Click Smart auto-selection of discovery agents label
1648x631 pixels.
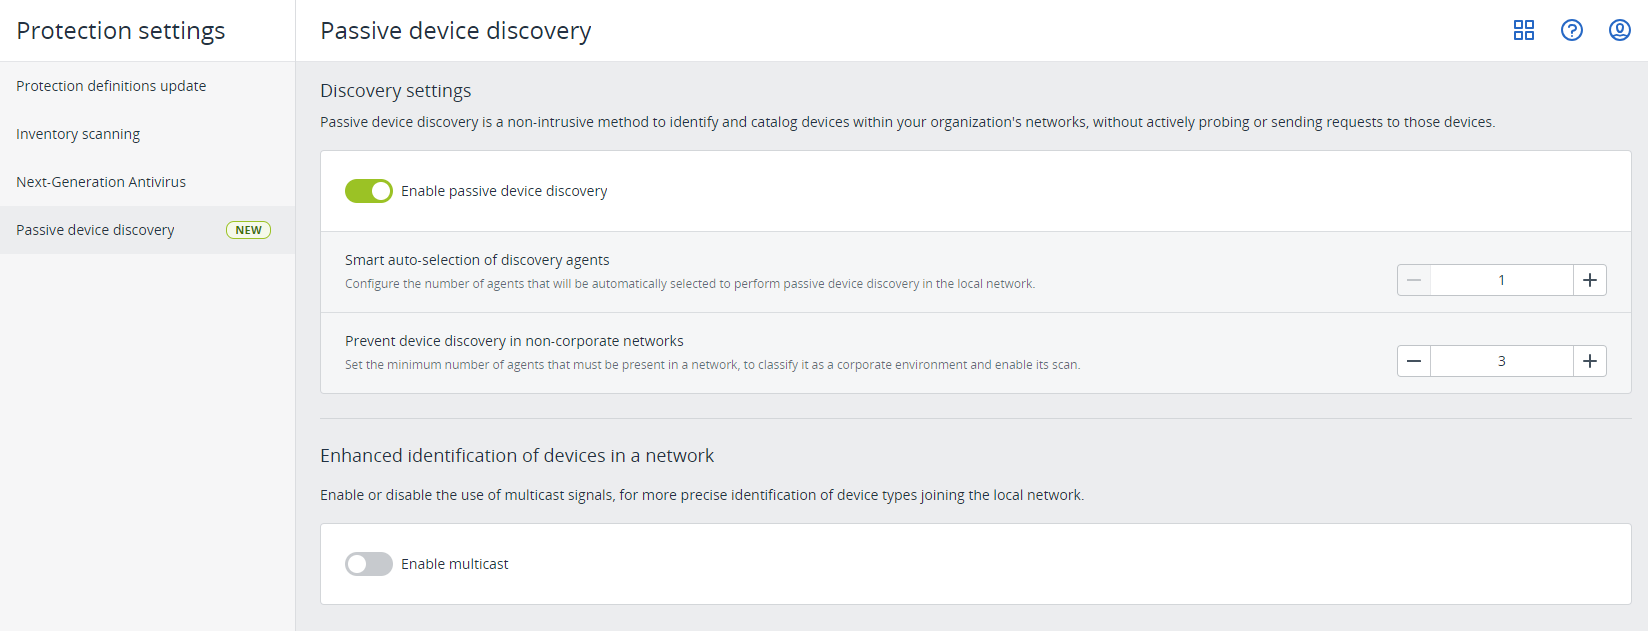coord(477,260)
